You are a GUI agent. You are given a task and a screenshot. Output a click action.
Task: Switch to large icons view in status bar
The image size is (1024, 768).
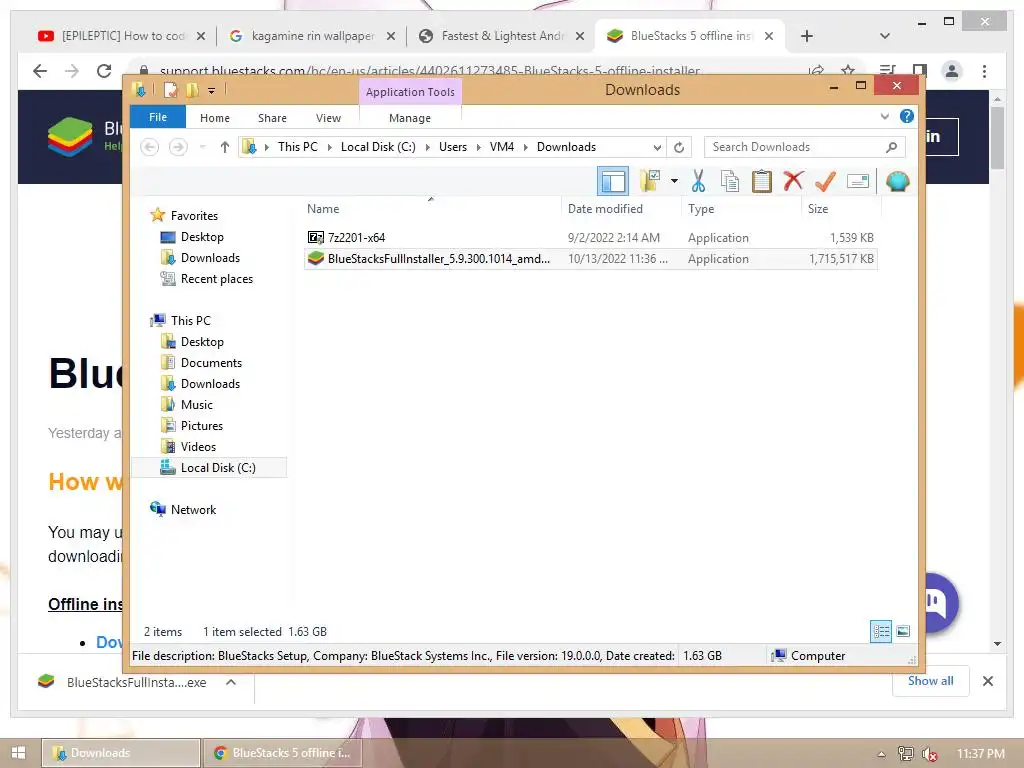903,632
